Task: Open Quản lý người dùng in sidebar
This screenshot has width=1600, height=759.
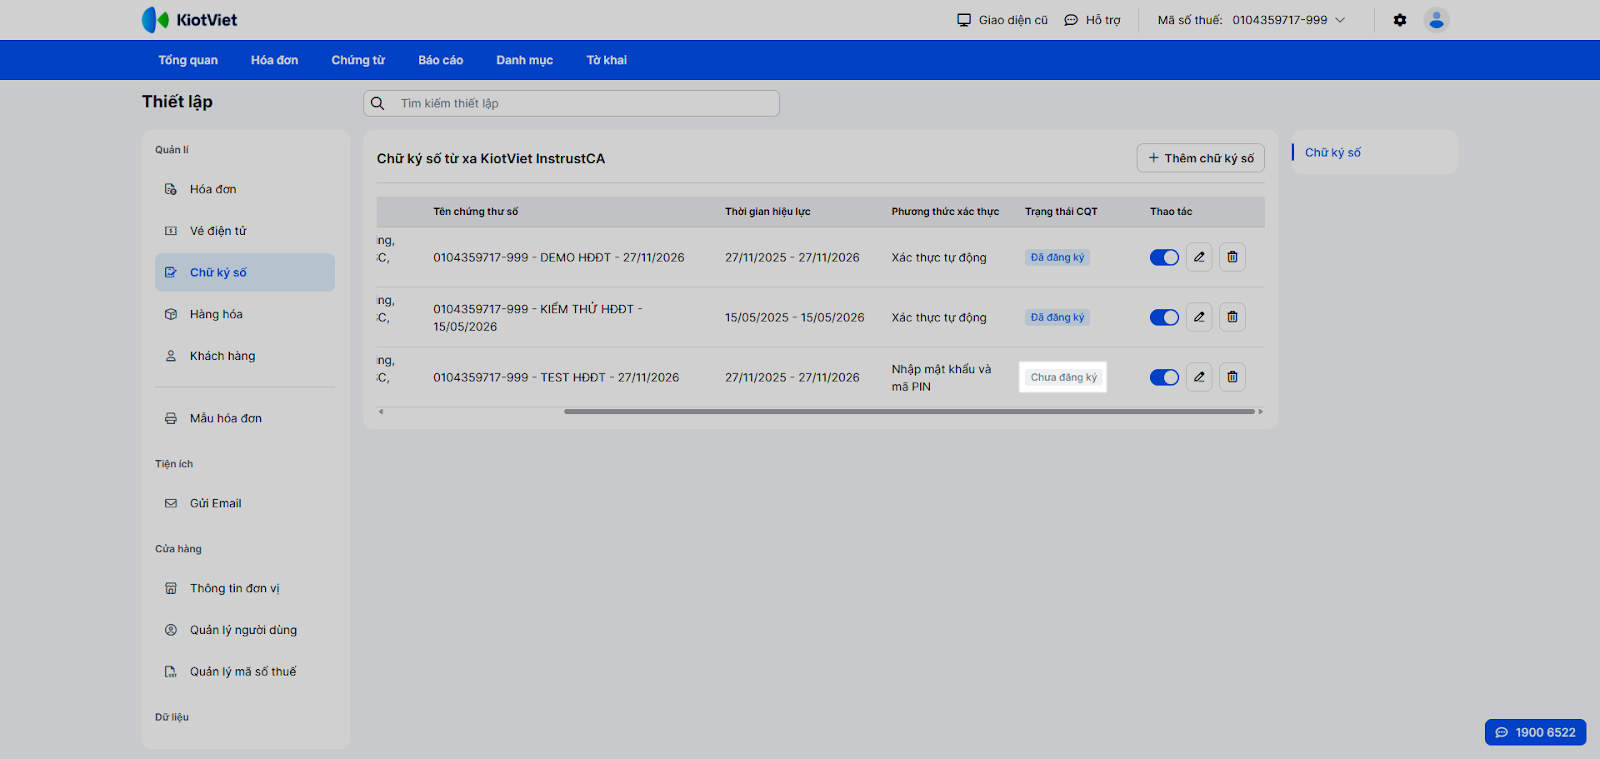Action: 243,630
